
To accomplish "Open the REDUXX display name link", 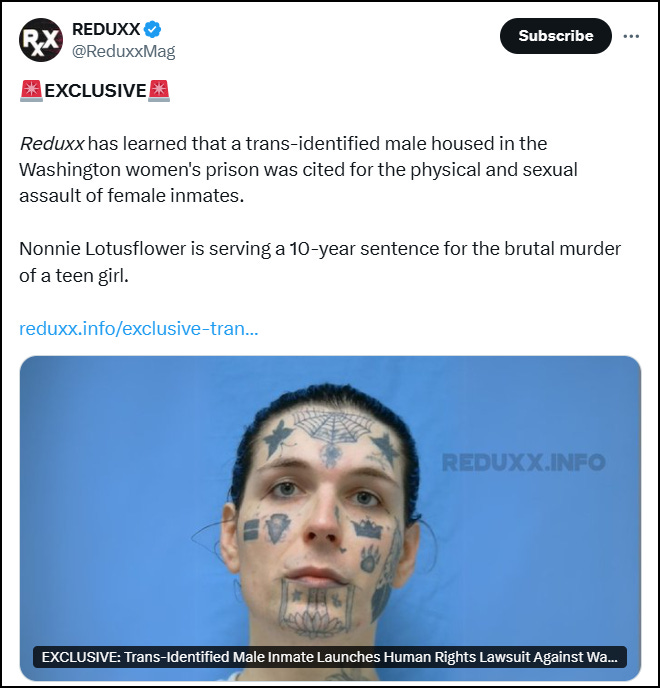I will click(106, 29).
